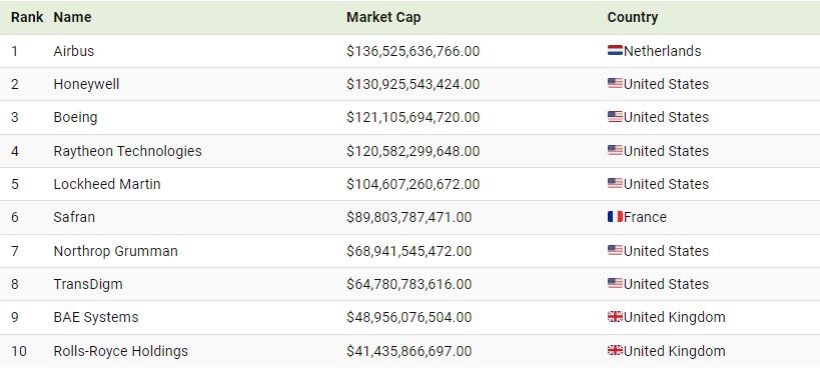Click the Country column header
The image size is (820, 380).
tap(632, 17)
